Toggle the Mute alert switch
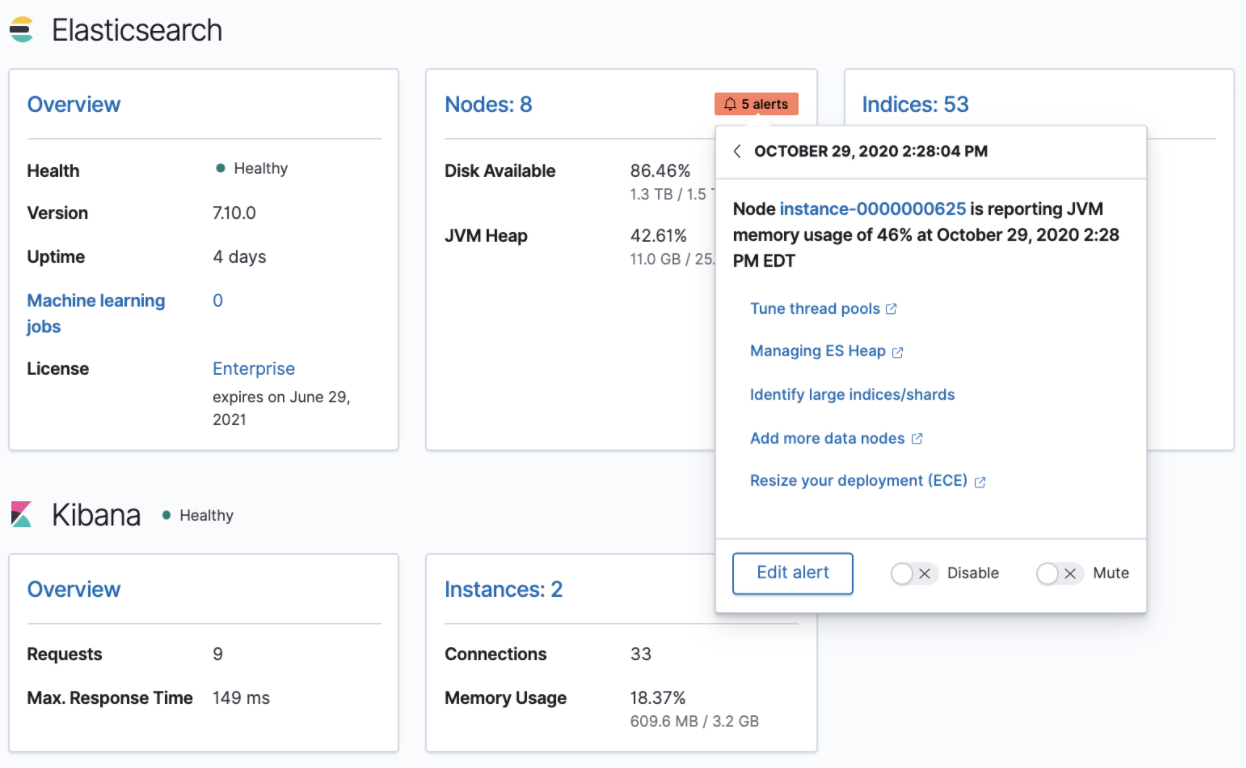 (1059, 573)
